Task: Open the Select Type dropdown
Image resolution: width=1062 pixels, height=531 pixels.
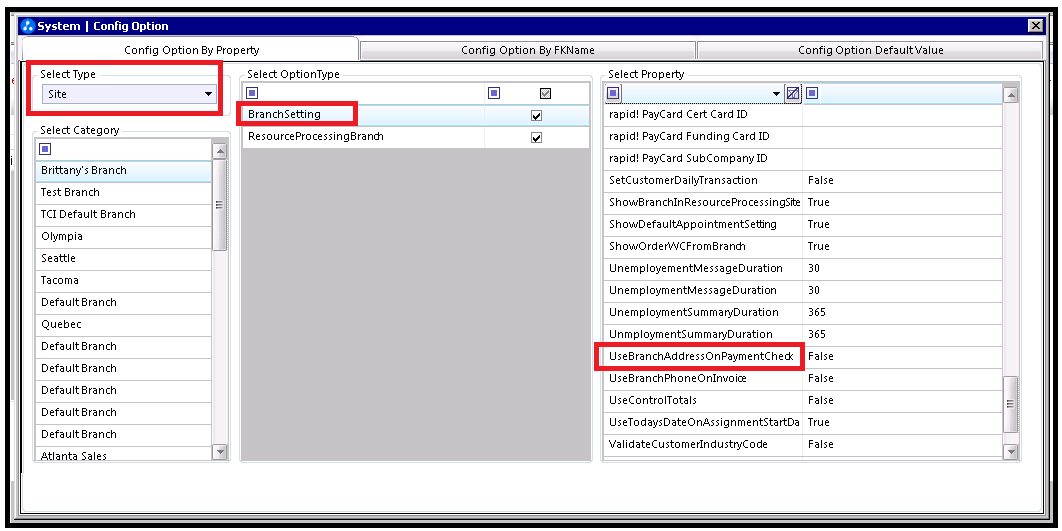Action: 208,94
